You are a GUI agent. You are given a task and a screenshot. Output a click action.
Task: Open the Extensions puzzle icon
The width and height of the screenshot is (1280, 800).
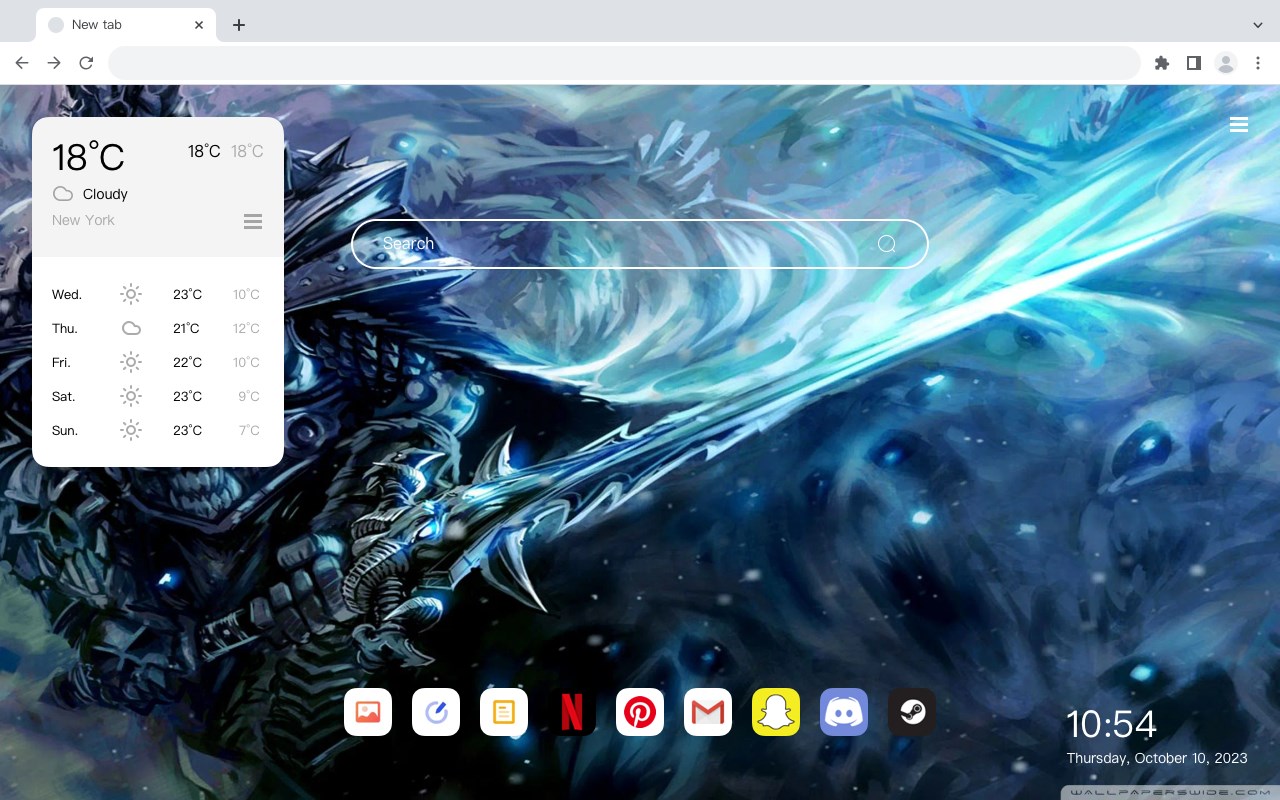click(1161, 63)
